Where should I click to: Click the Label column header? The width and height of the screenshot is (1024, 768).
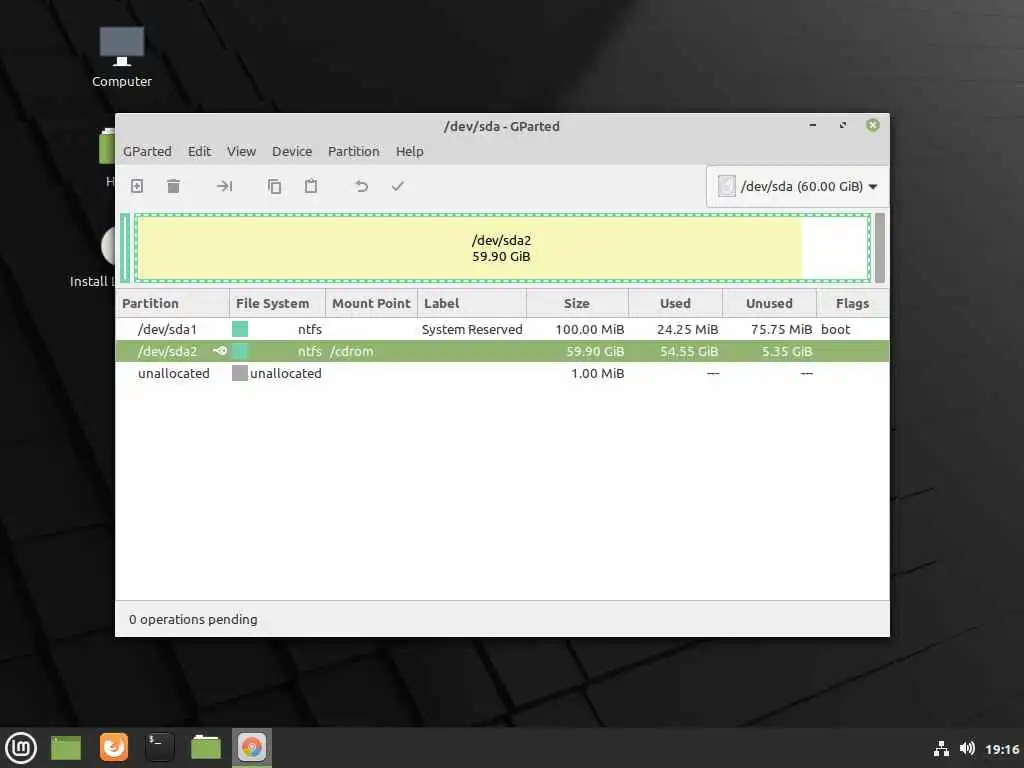(472, 303)
